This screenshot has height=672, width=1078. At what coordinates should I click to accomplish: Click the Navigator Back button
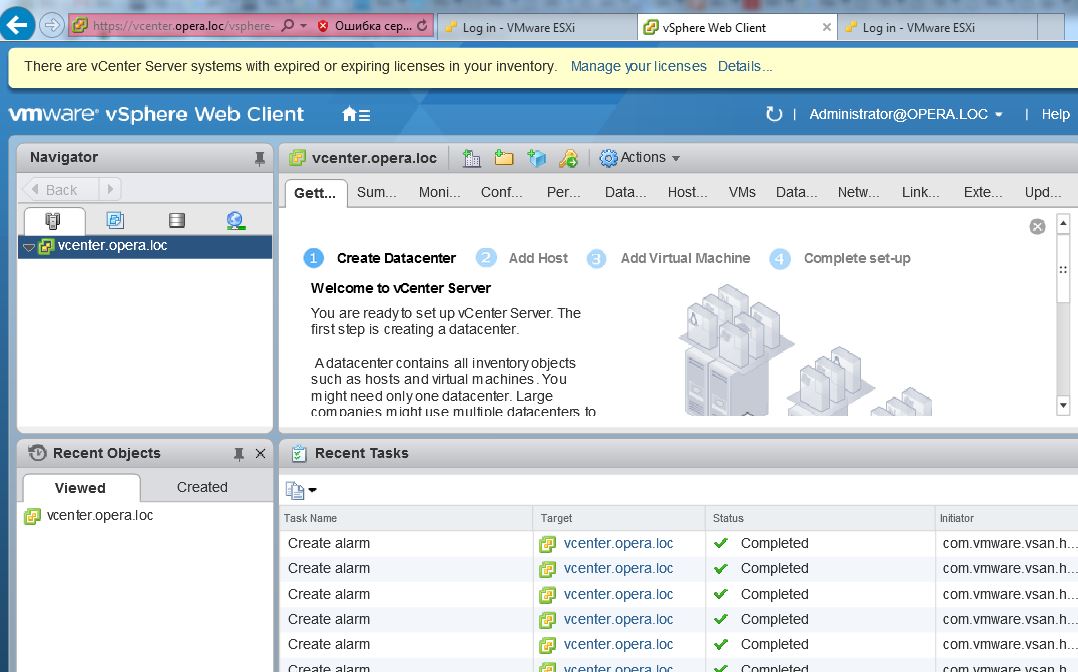pos(60,190)
